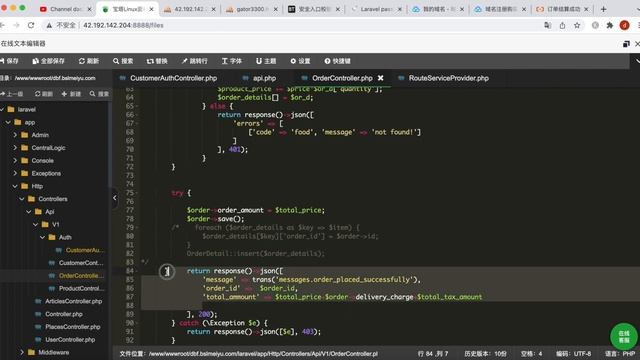Image resolution: width=640 pixels, height=360 pixels.
Task: Collapse the Api folder
Action: click(29, 212)
